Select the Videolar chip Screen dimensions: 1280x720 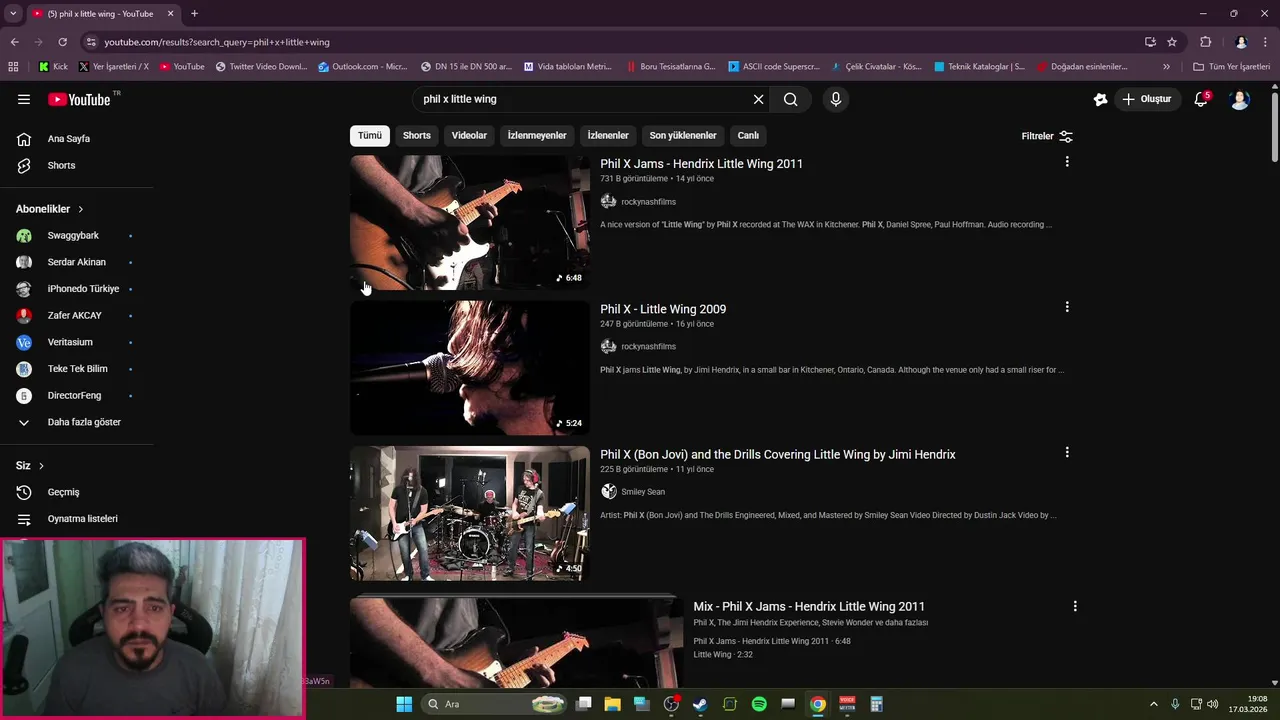[x=469, y=135]
